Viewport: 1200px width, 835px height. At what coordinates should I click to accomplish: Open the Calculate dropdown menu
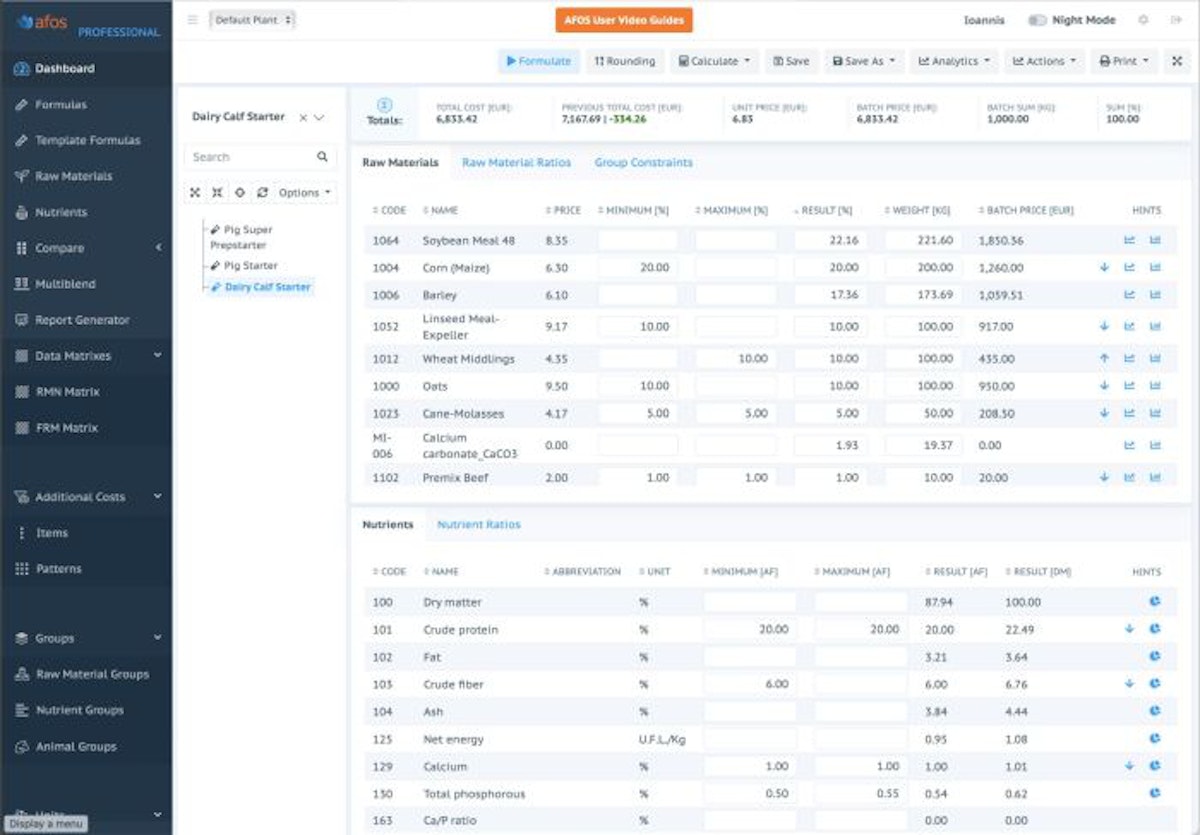pos(714,61)
